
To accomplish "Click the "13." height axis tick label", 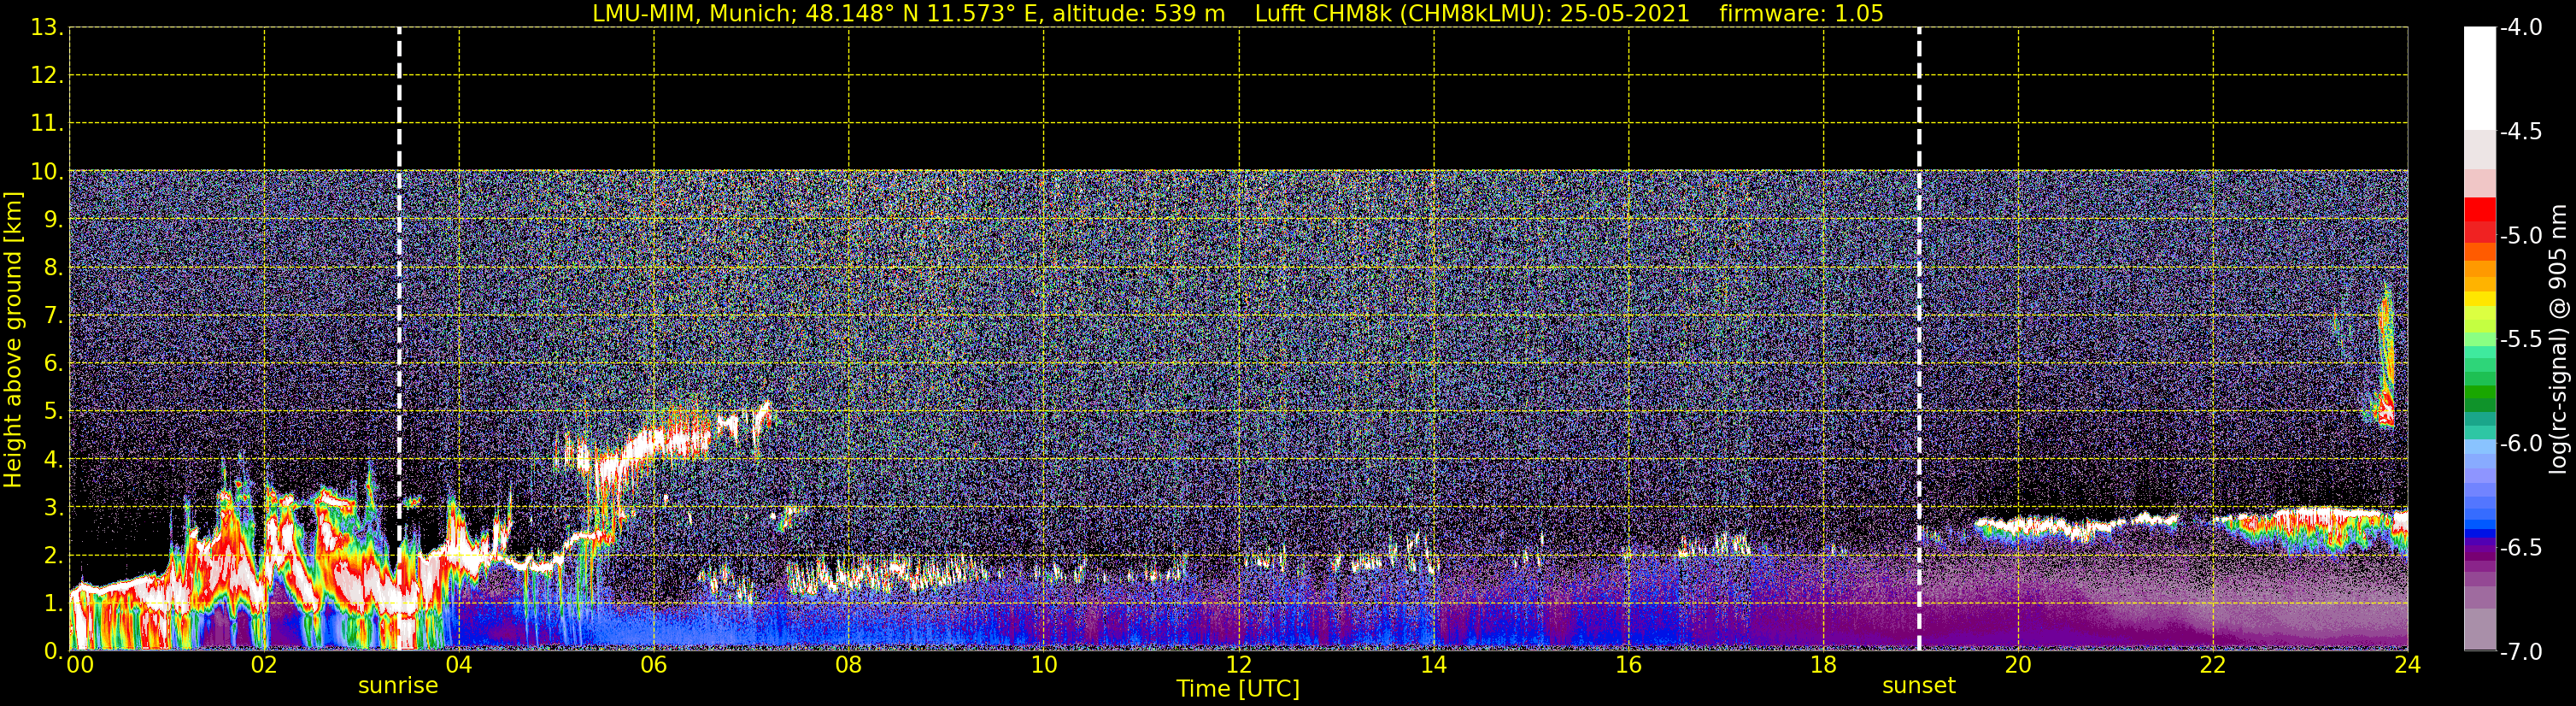I will pos(47,28).
